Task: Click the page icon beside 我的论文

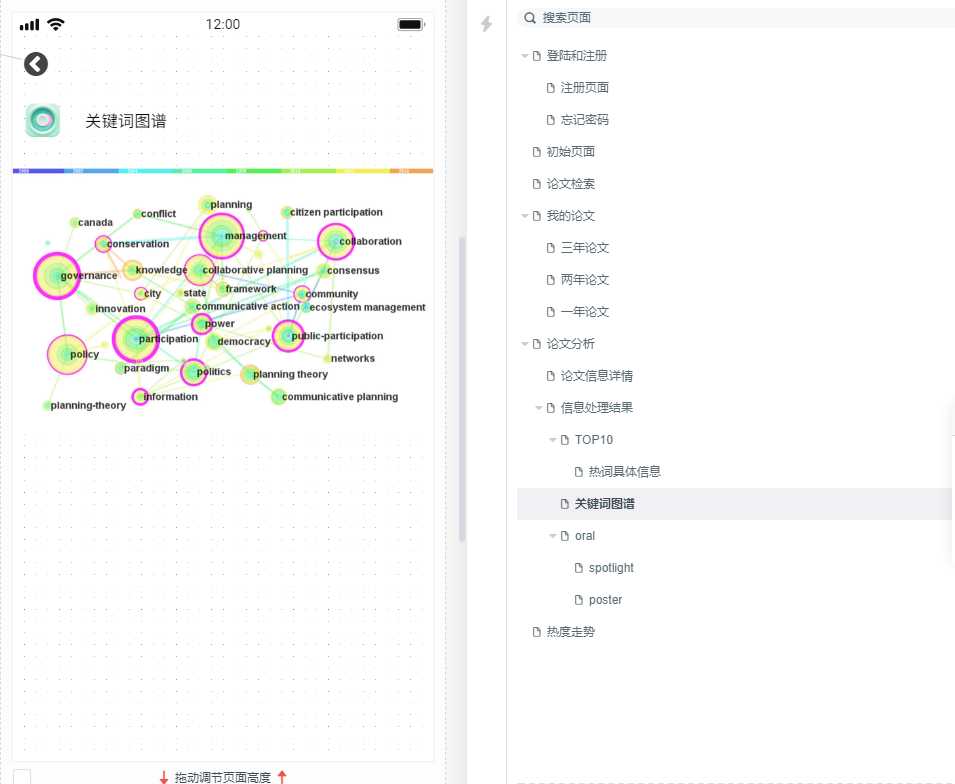Action: tap(537, 216)
